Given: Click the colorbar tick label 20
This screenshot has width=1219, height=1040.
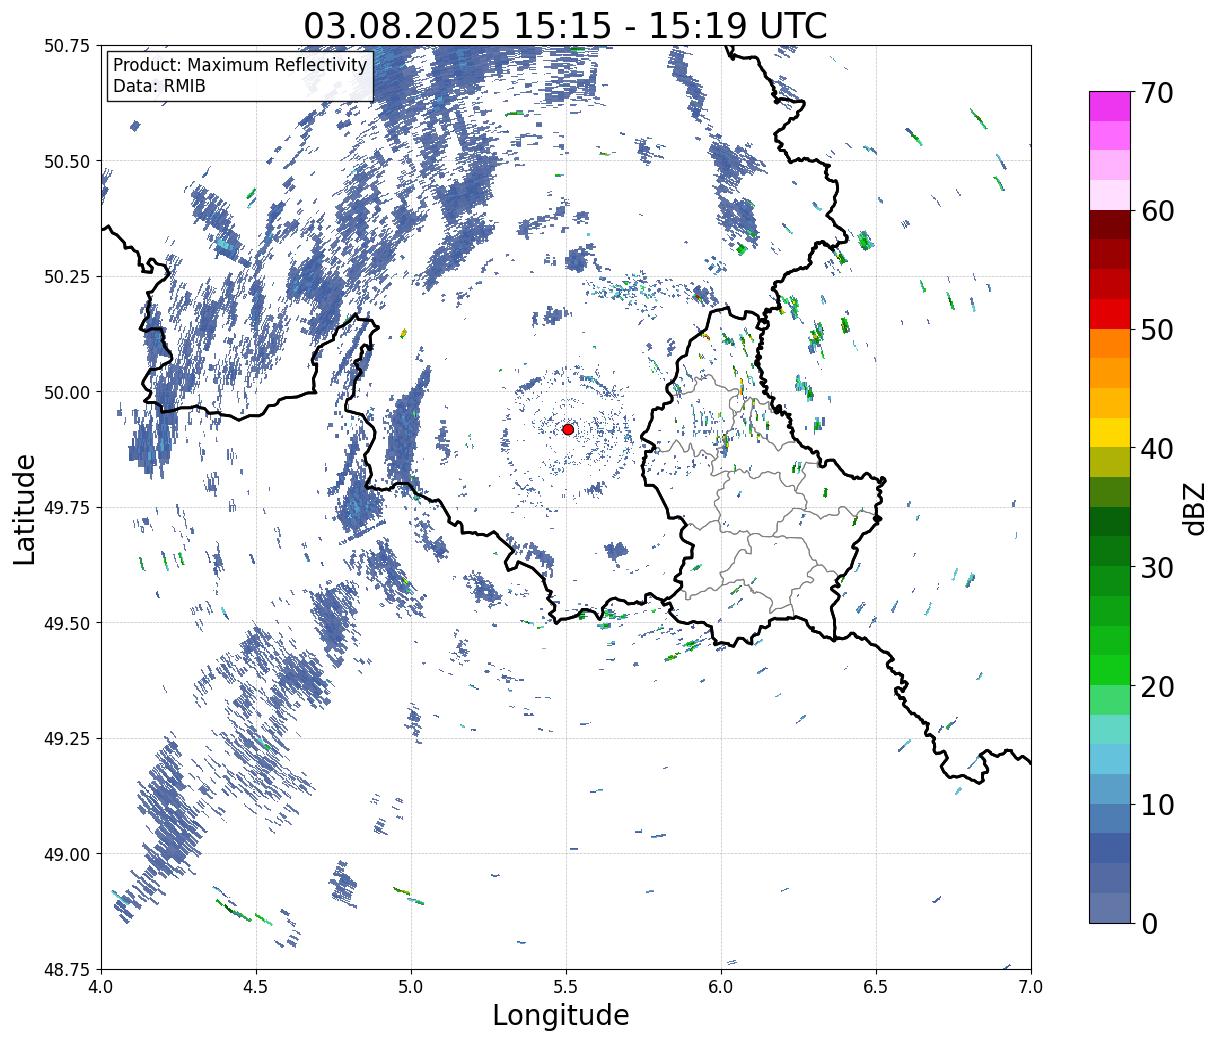Looking at the screenshot, I should (x=1157, y=686).
